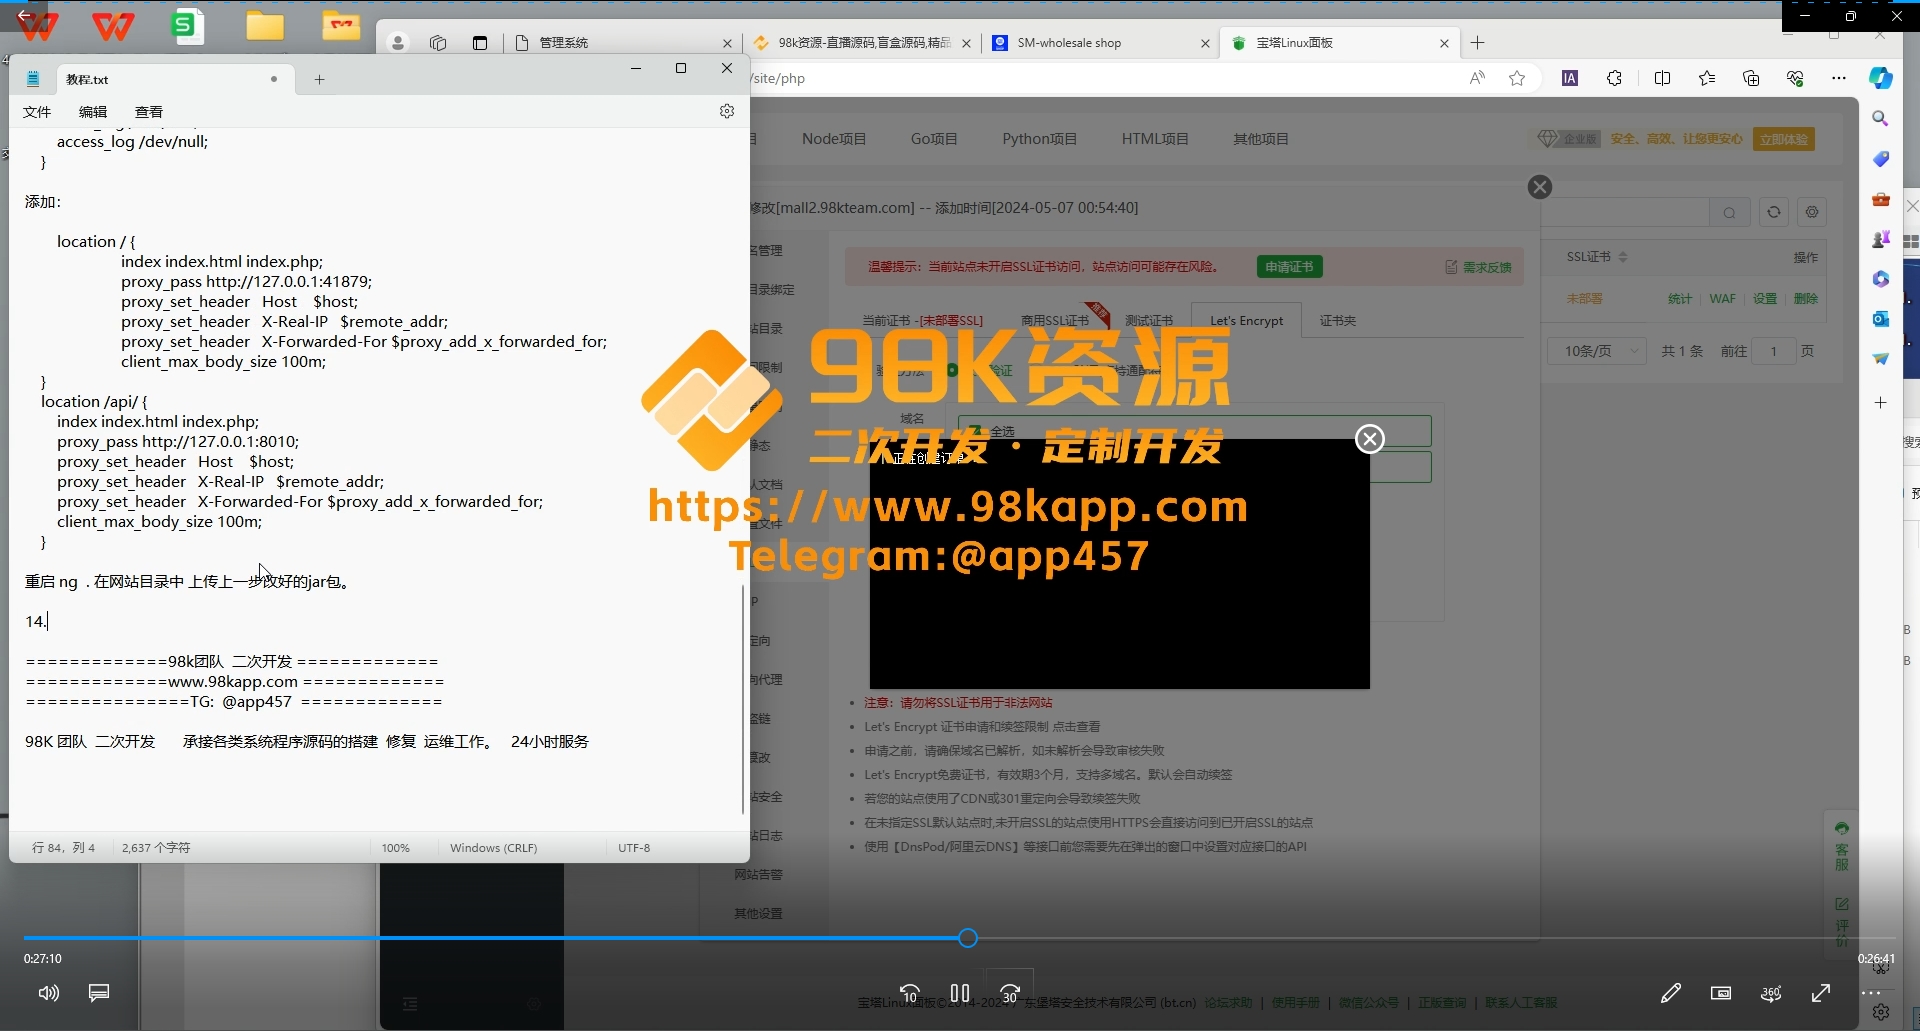Add a new Notepad tab
The image size is (1920, 1031).
tap(319, 79)
